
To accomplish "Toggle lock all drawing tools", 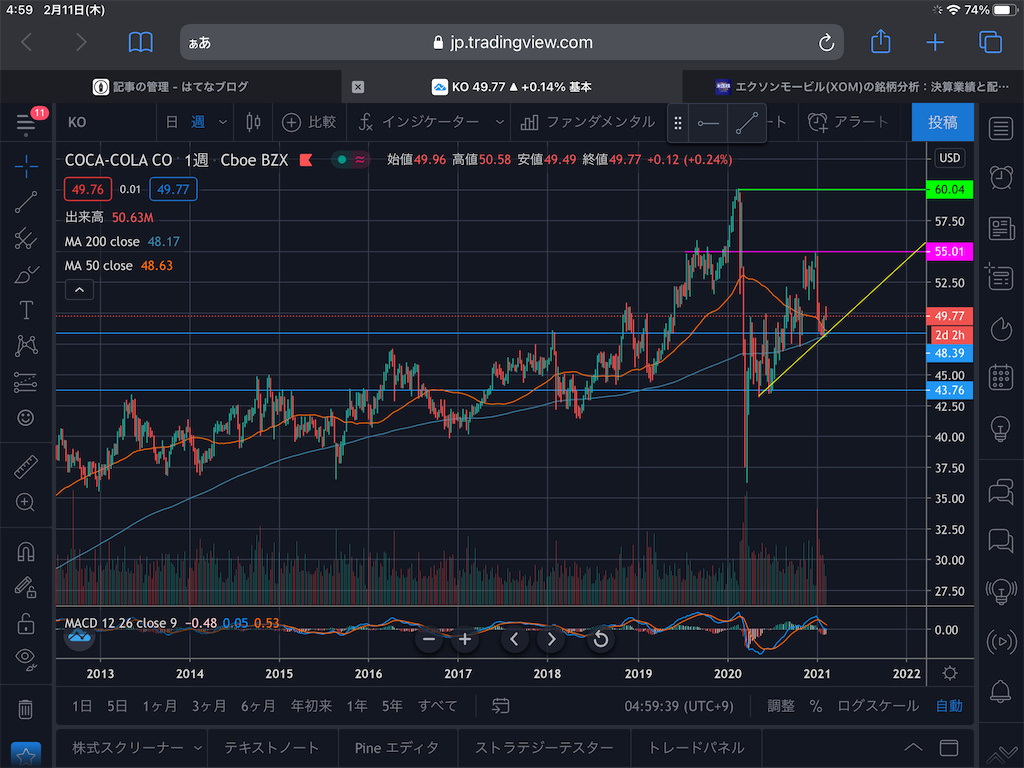I will (25, 624).
